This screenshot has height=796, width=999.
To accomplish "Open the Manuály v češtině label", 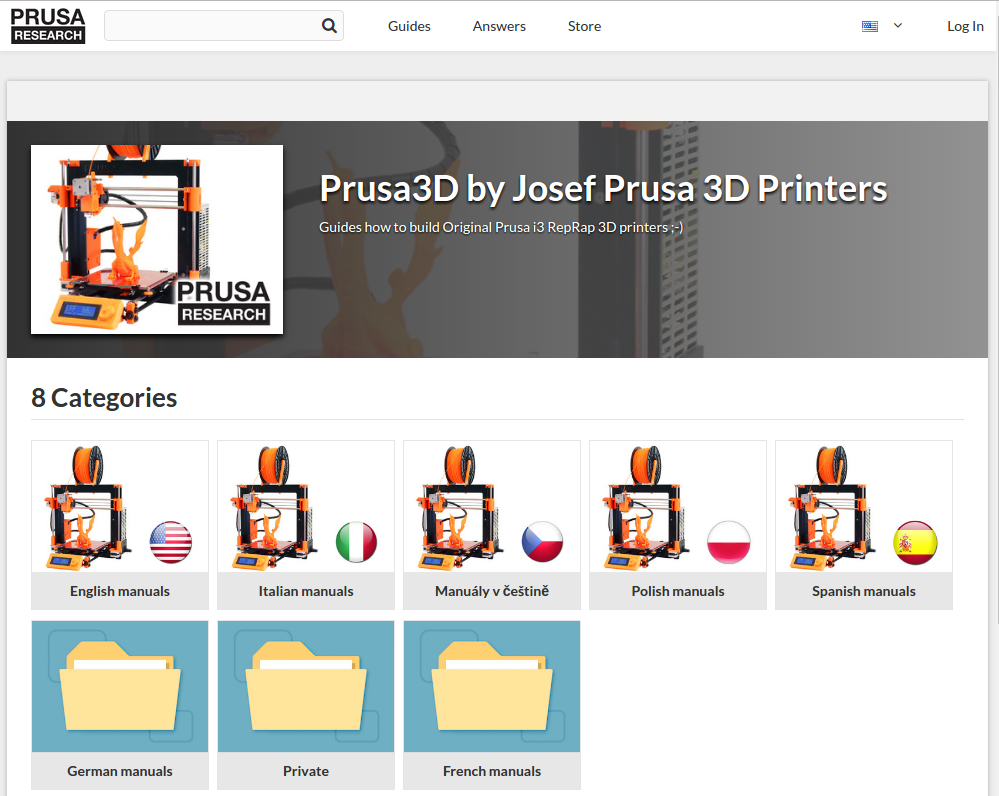I will click(492, 591).
